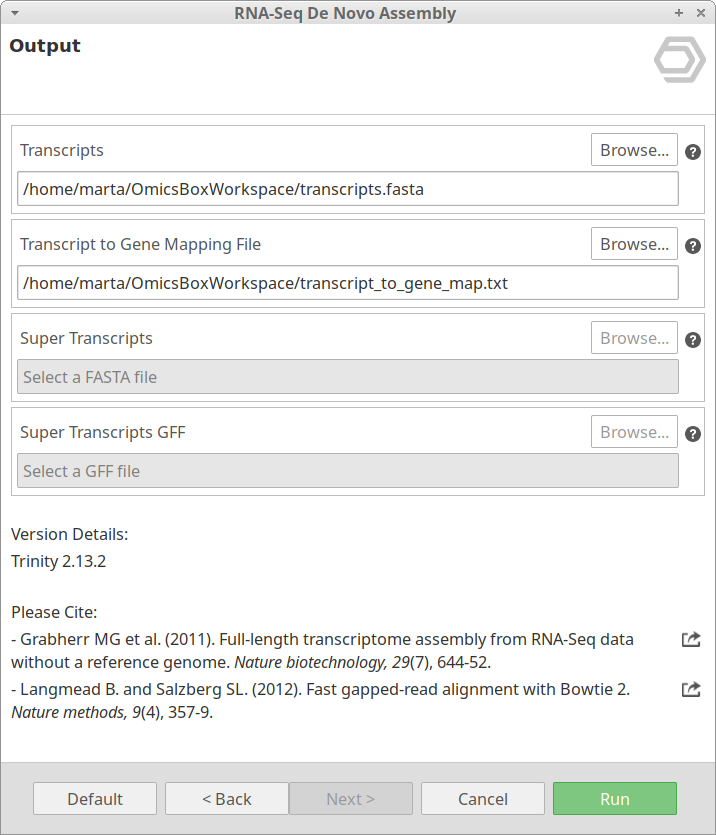Cancel the RNA-Seq assembly wizard
The image size is (716, 835).
coord(483,799)
